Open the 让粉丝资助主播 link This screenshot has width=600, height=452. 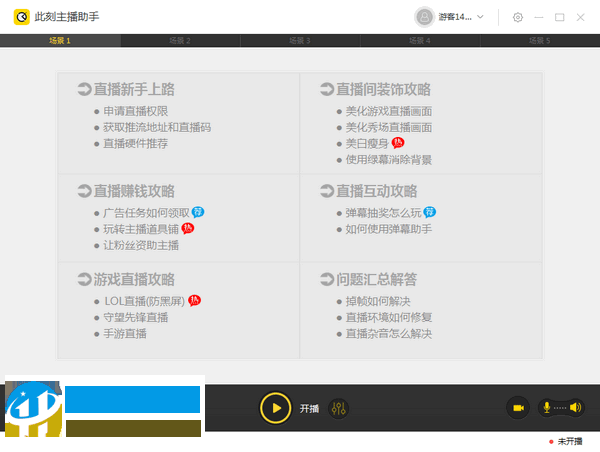pyautogui.click(x=141, y=245)
